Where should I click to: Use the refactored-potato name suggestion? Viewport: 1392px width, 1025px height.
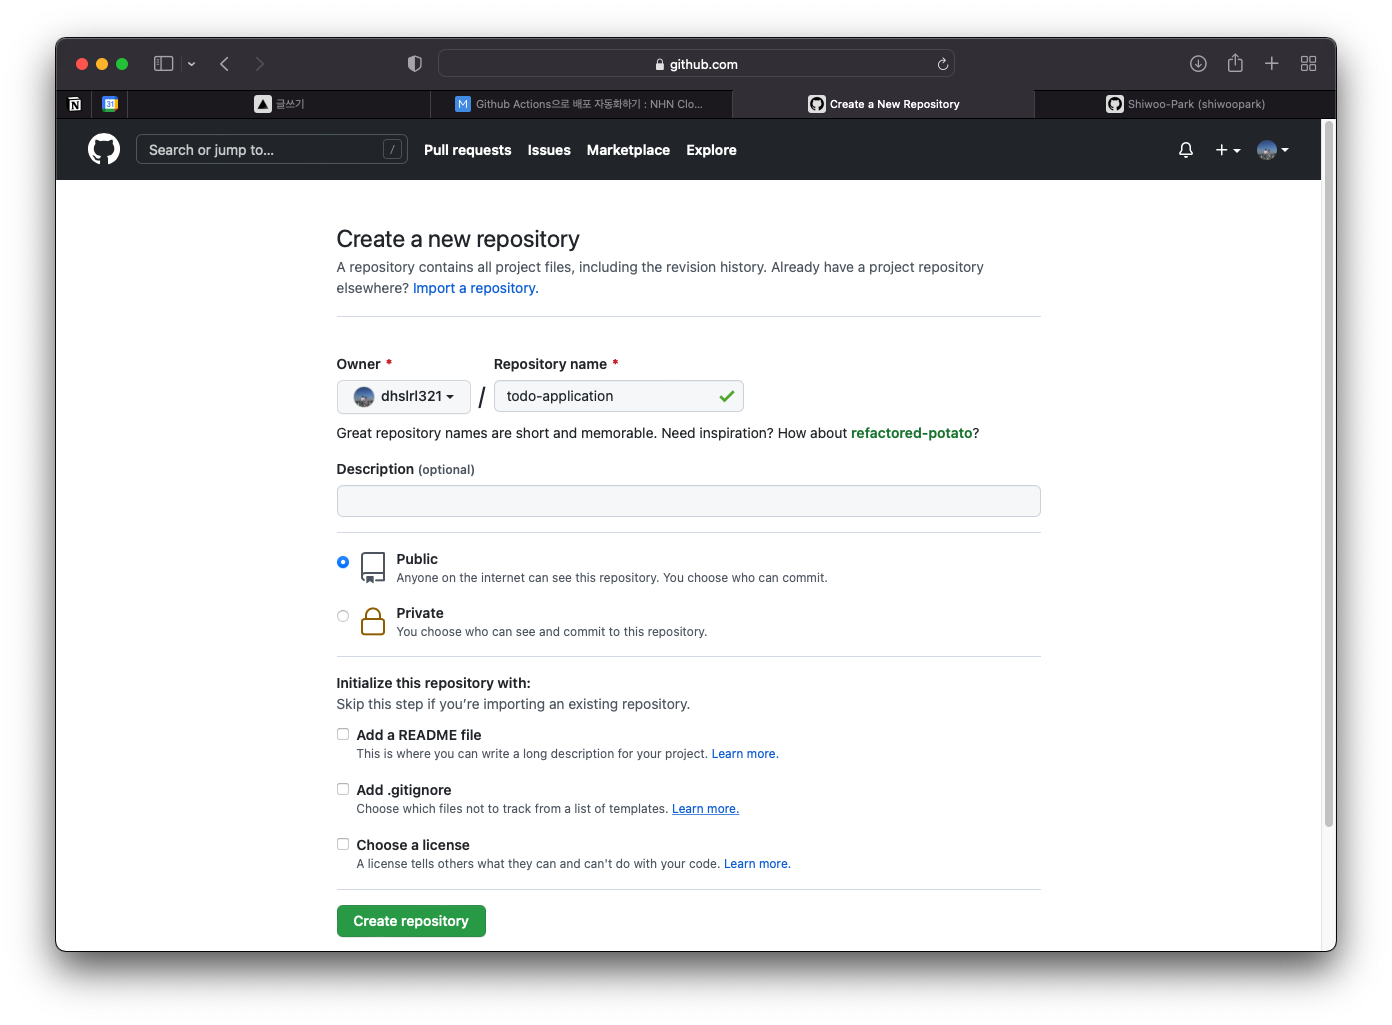point(912,433)
